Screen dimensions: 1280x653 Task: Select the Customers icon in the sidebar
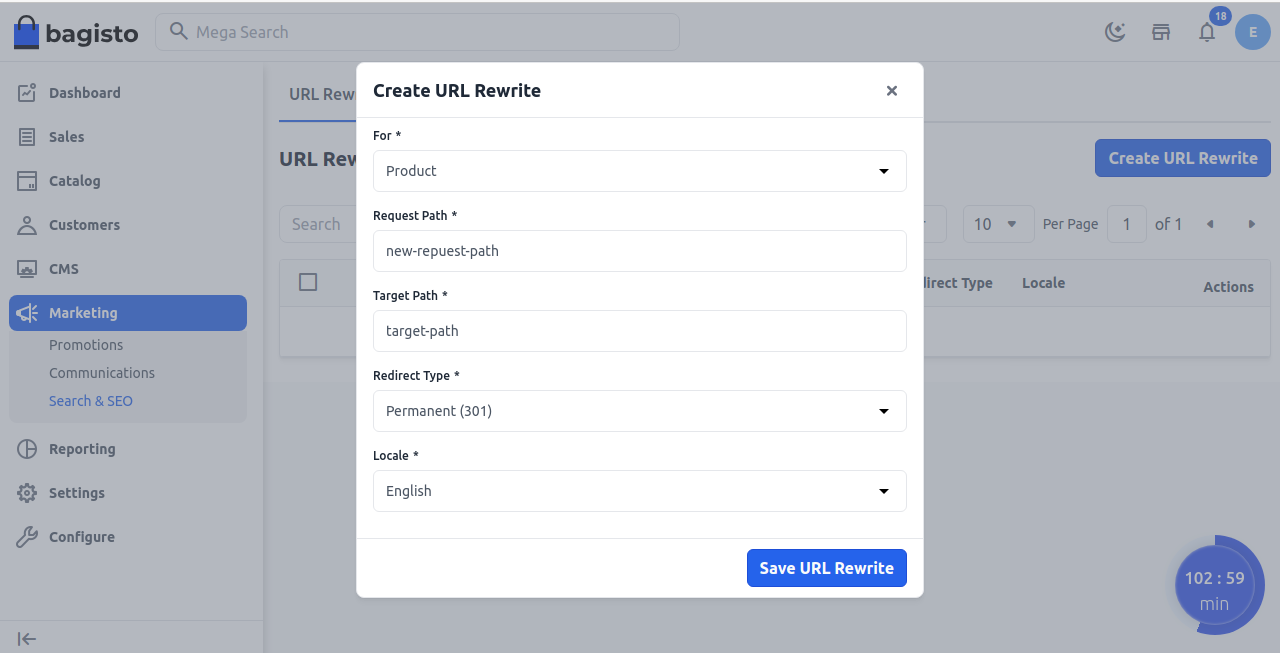[26, 224]
